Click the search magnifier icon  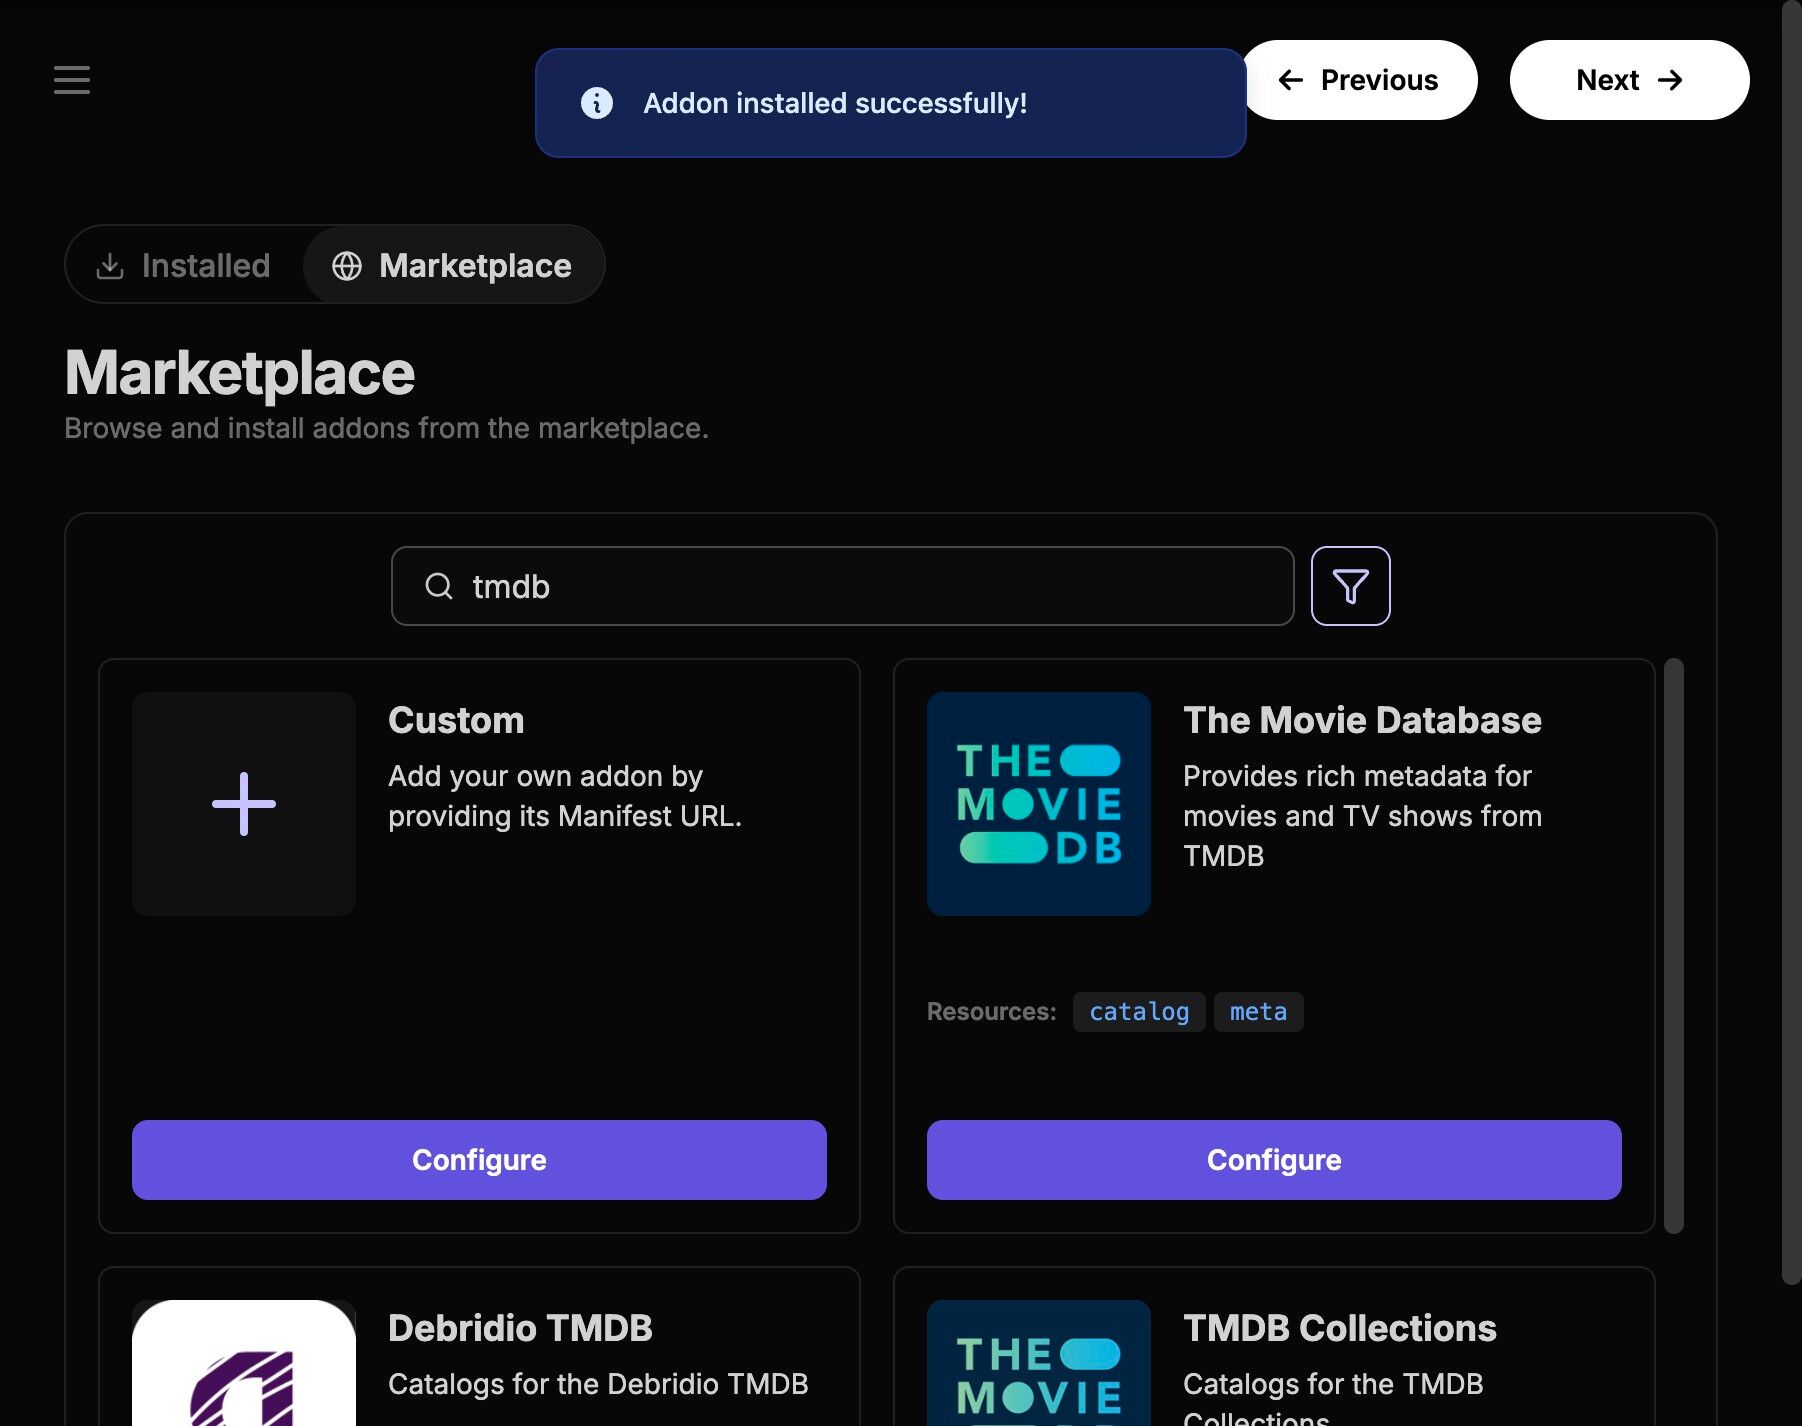(439, 586)
